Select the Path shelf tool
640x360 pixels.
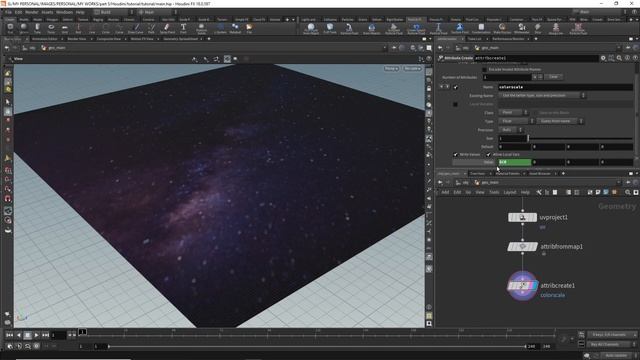(151, 28)
